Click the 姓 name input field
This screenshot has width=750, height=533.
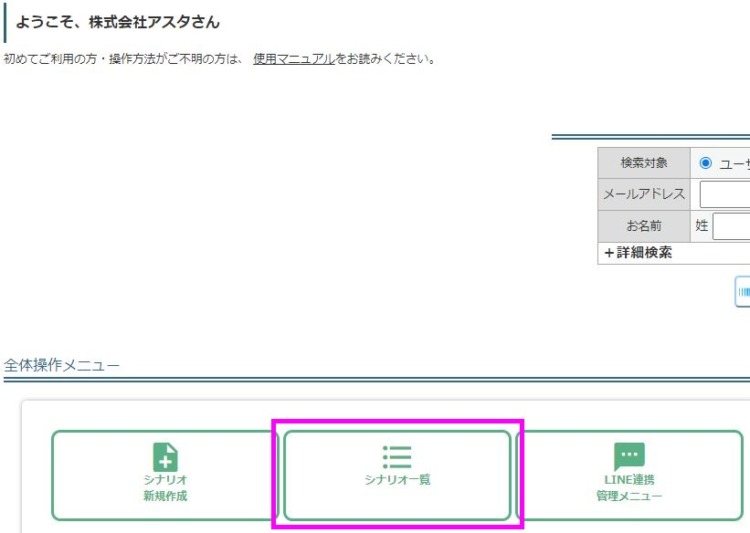pos(731,226)
